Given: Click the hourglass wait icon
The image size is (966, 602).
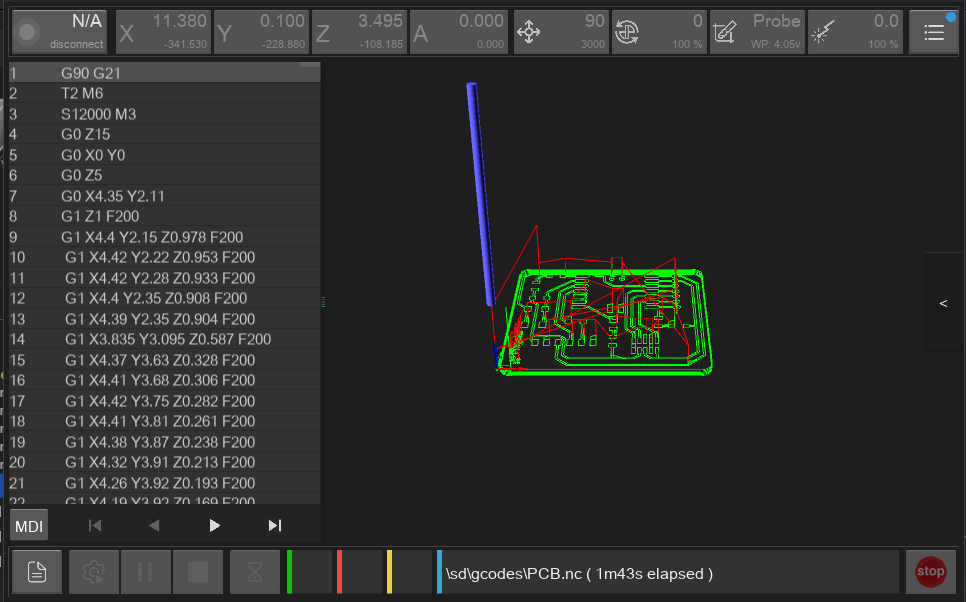Looking at the screenshot, I should pyautogui.click(x=255, y=572).
